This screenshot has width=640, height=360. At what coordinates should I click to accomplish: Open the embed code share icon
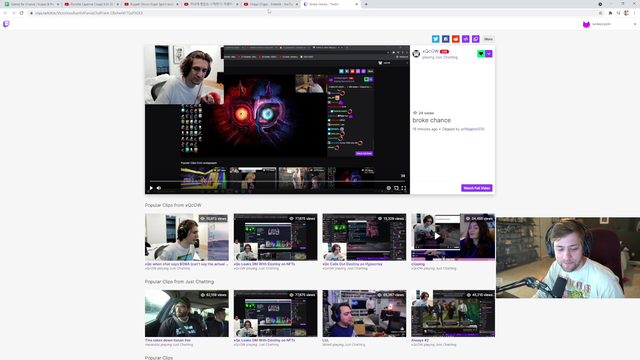466,39
